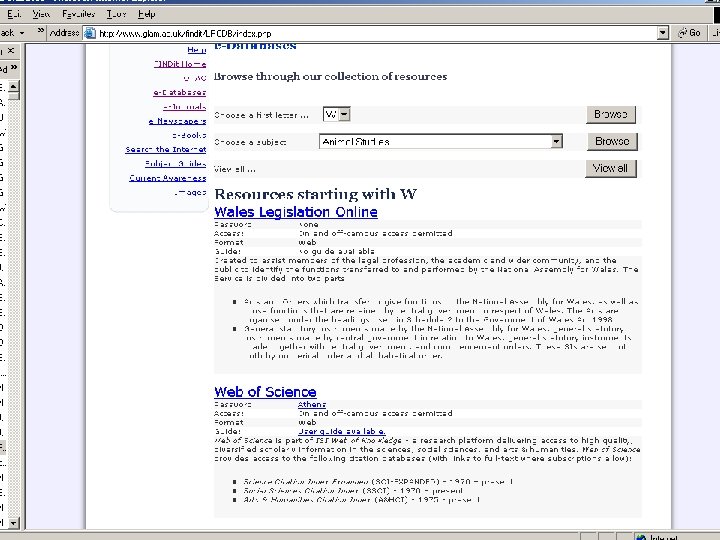720x540 pixels.
Task: Open the Subject Guides link
Action: pos(175,164)
